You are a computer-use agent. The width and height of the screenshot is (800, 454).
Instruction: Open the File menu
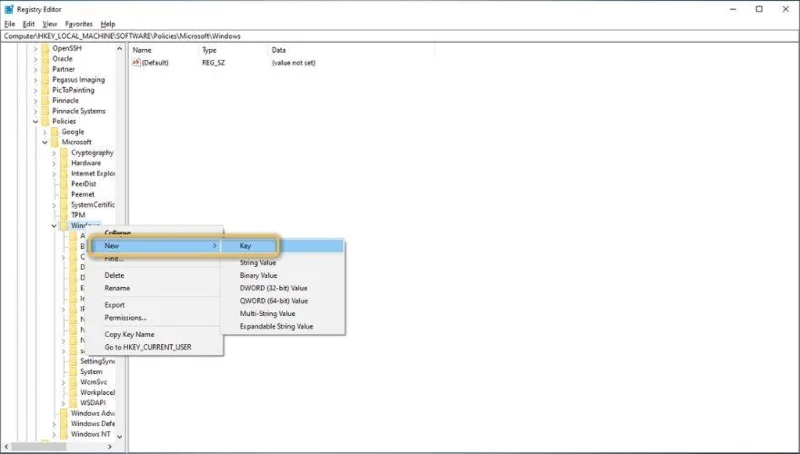10,24
